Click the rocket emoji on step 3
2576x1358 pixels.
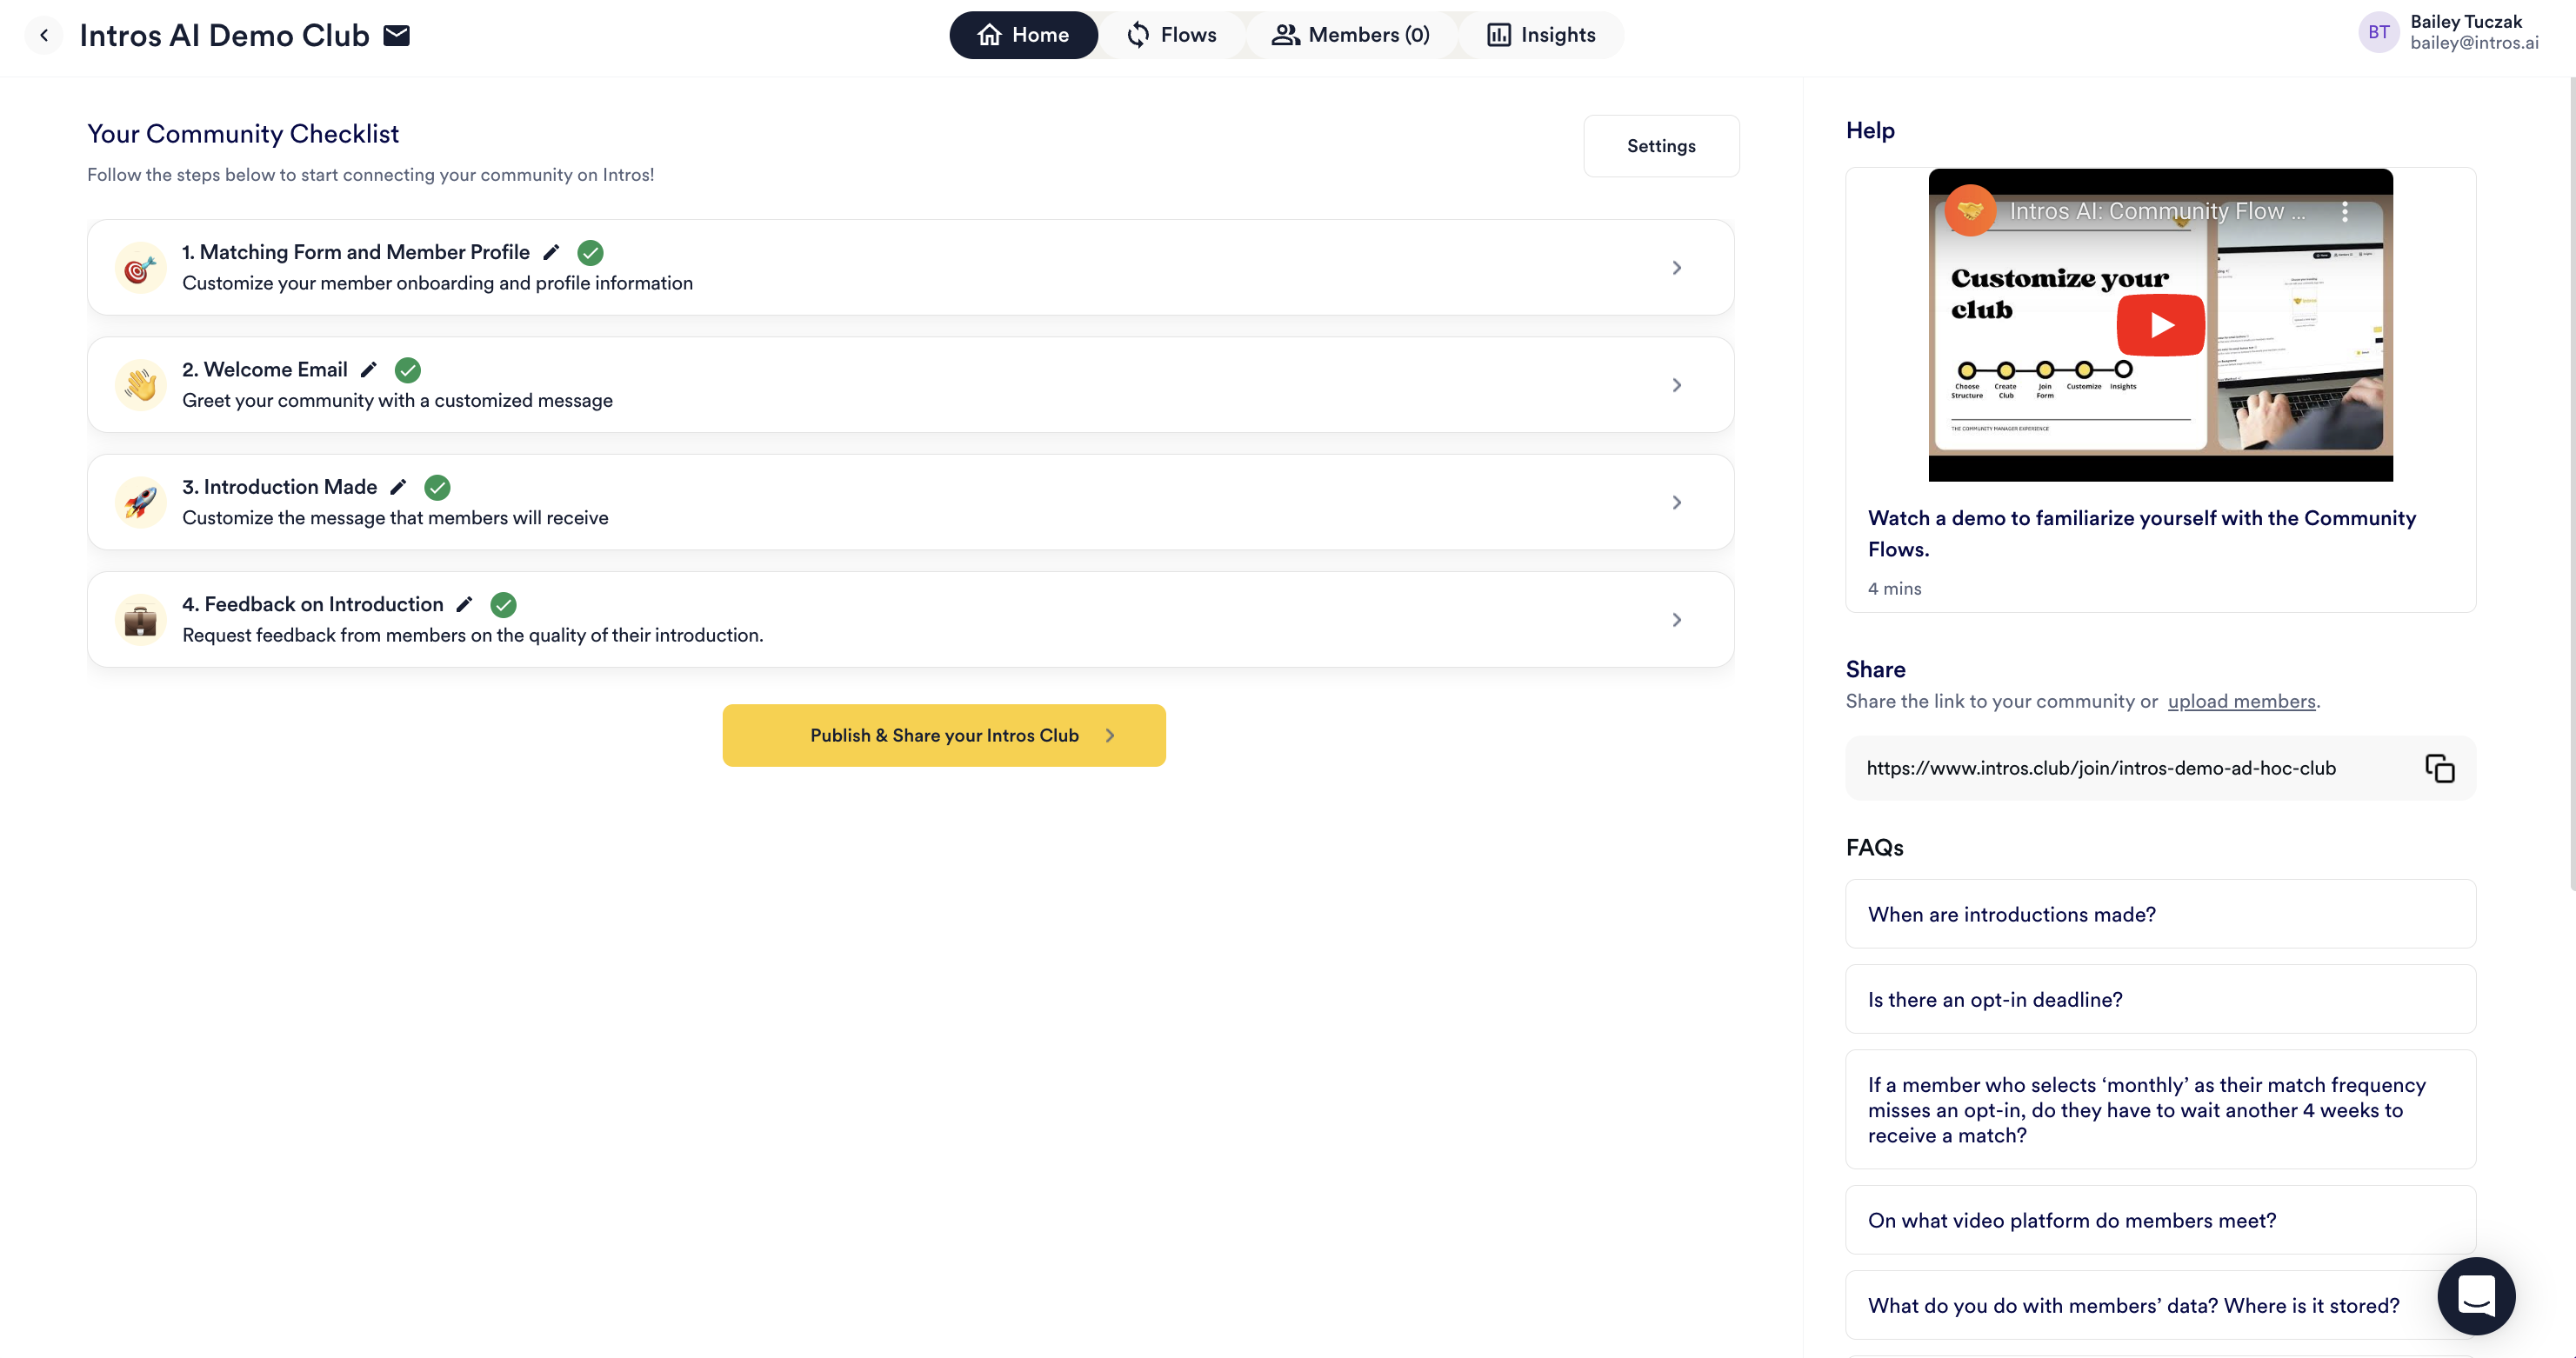click(x=140, y=502)
